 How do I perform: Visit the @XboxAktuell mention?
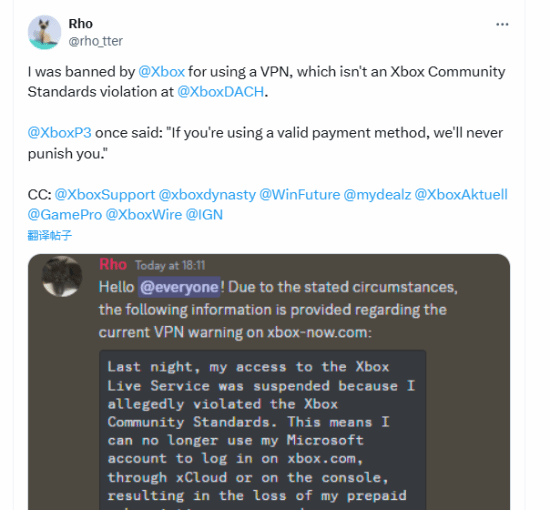click(461, 194)
